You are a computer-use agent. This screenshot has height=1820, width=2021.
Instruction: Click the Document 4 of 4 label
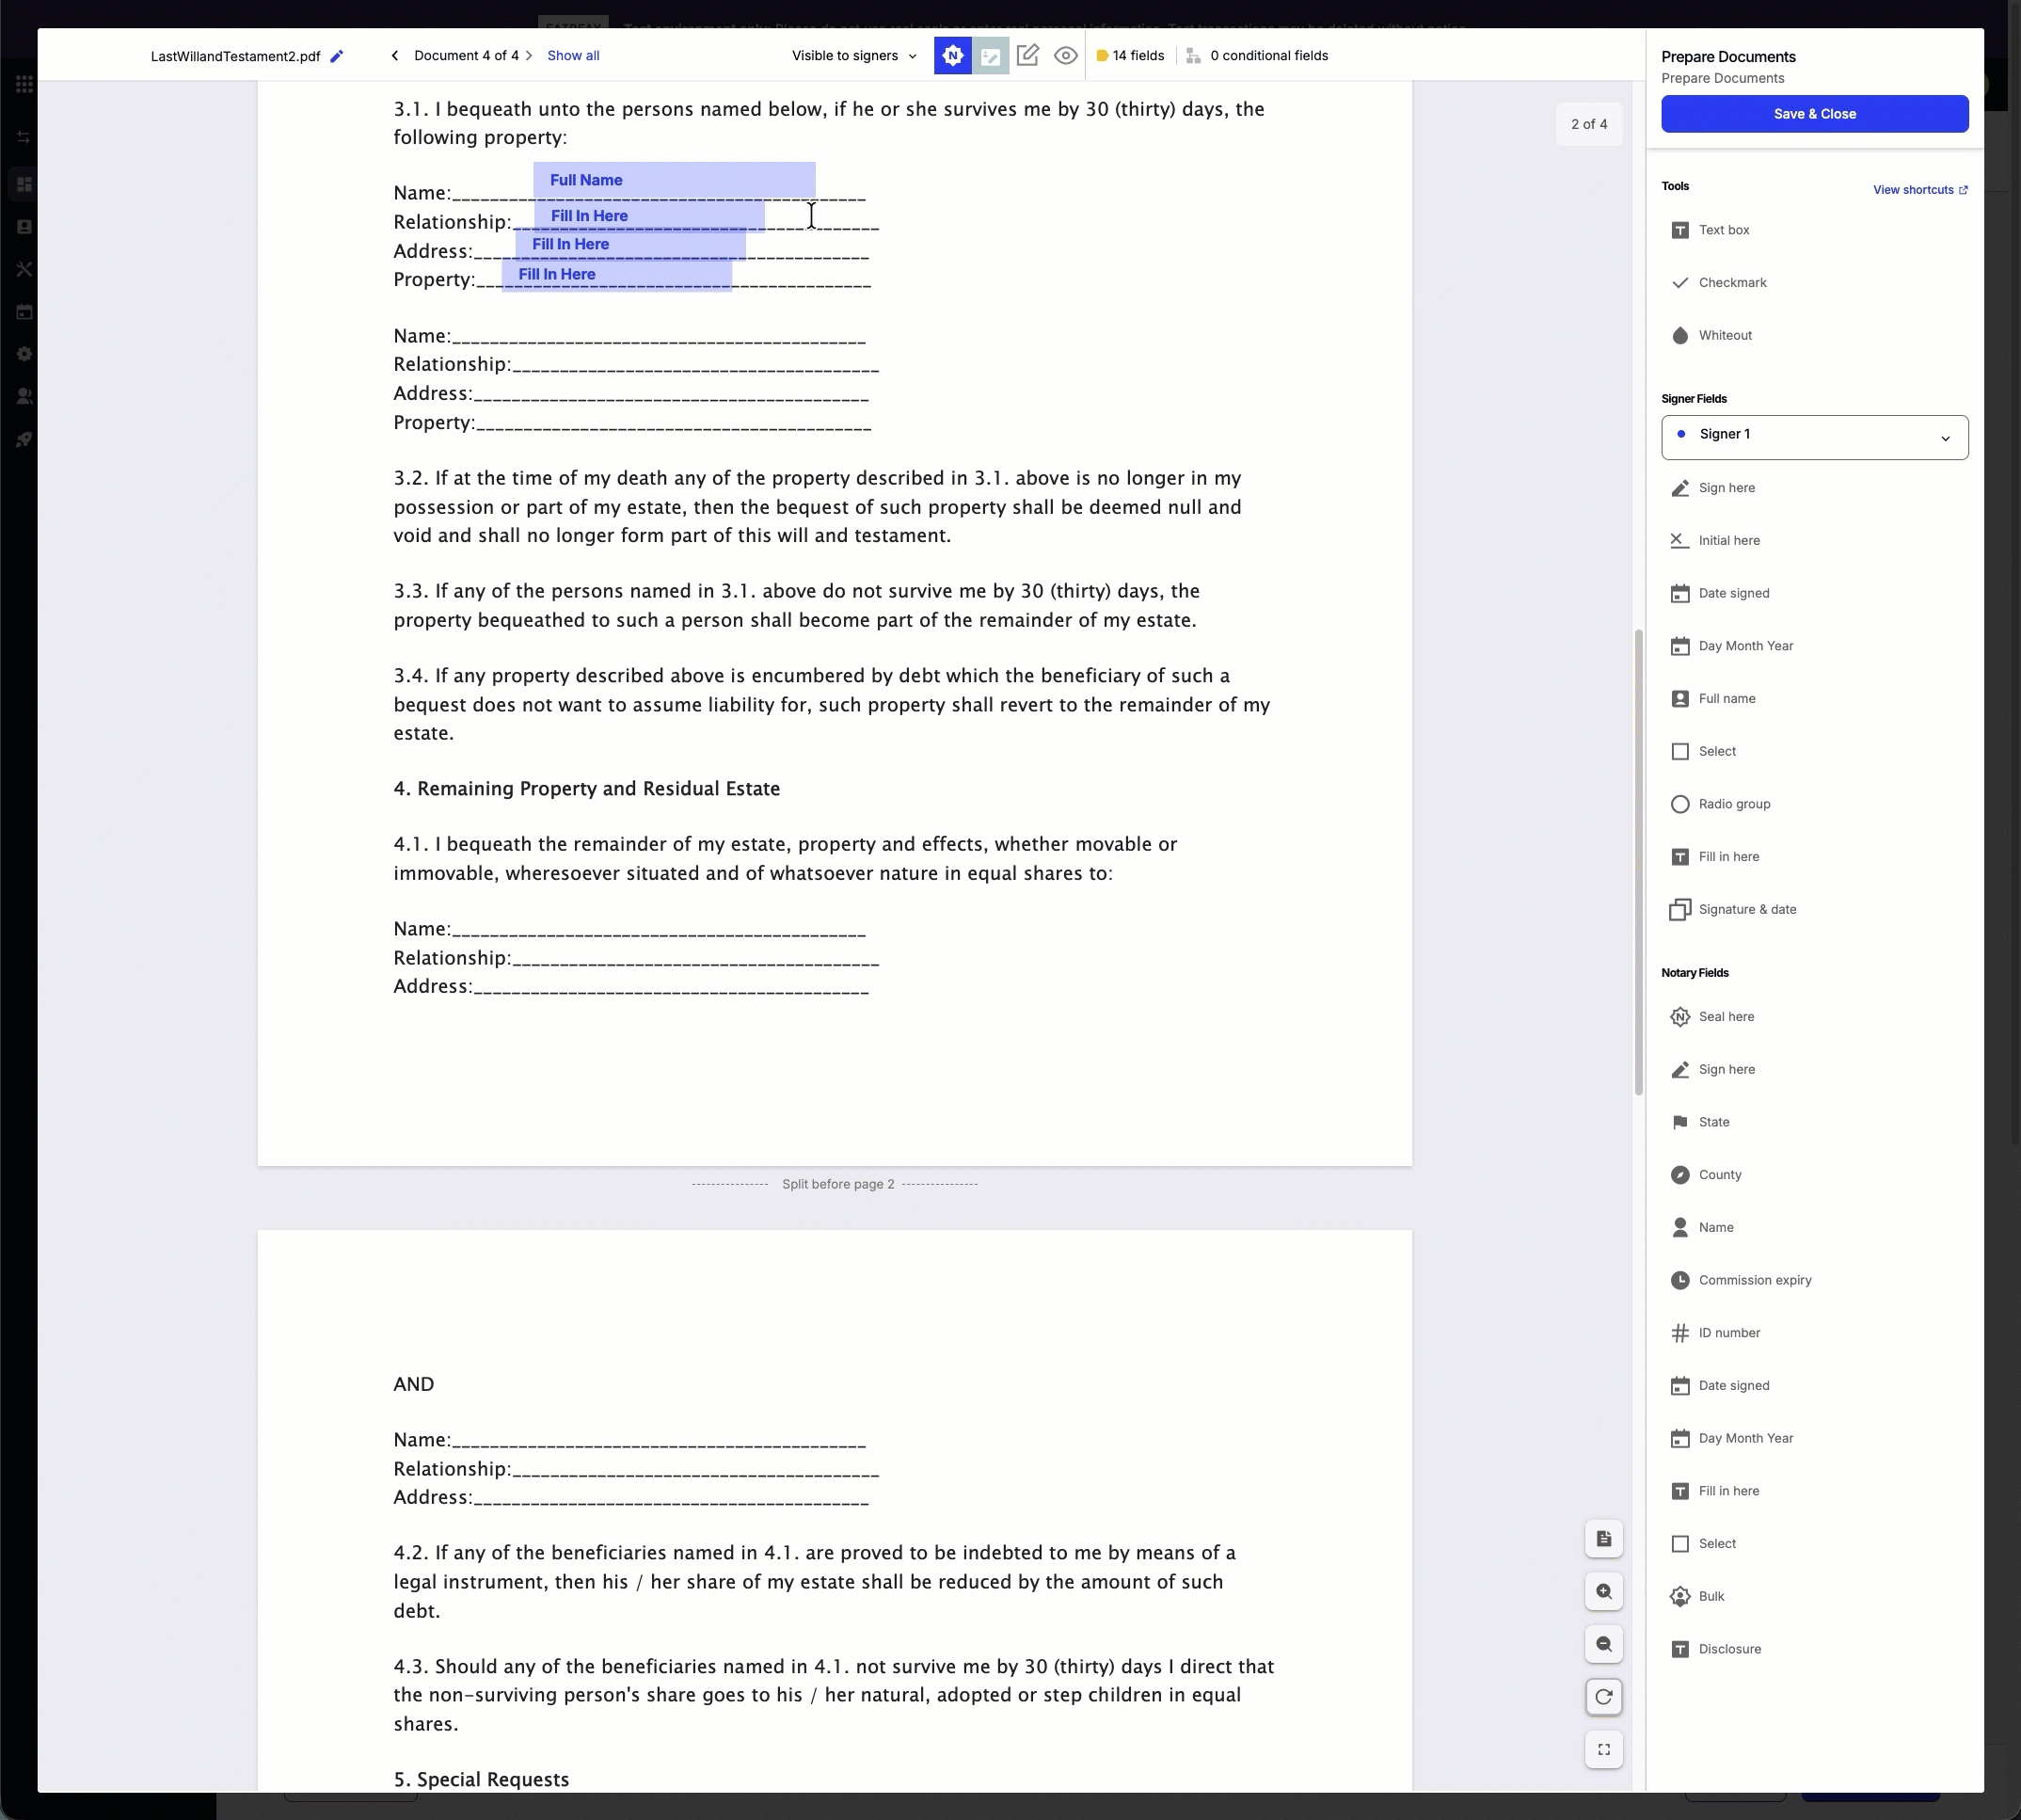(x=466, y=56)
